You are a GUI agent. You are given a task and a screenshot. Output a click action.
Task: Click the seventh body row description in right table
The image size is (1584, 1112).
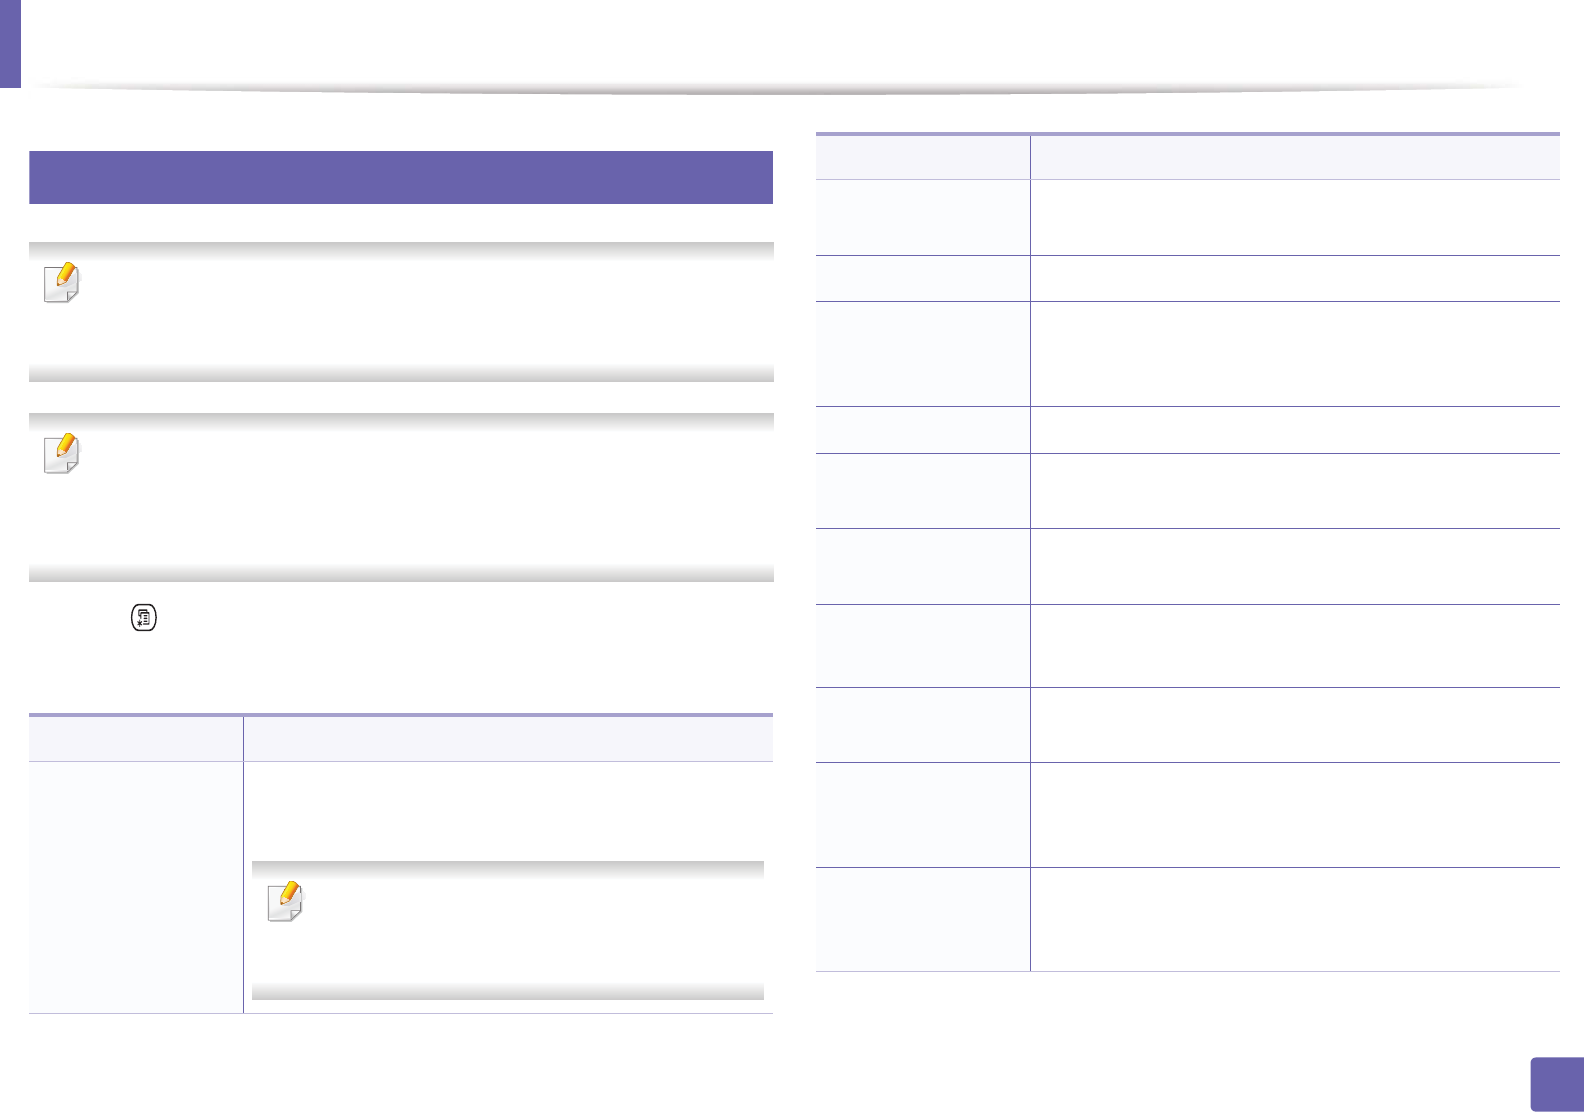(1294, 645)
